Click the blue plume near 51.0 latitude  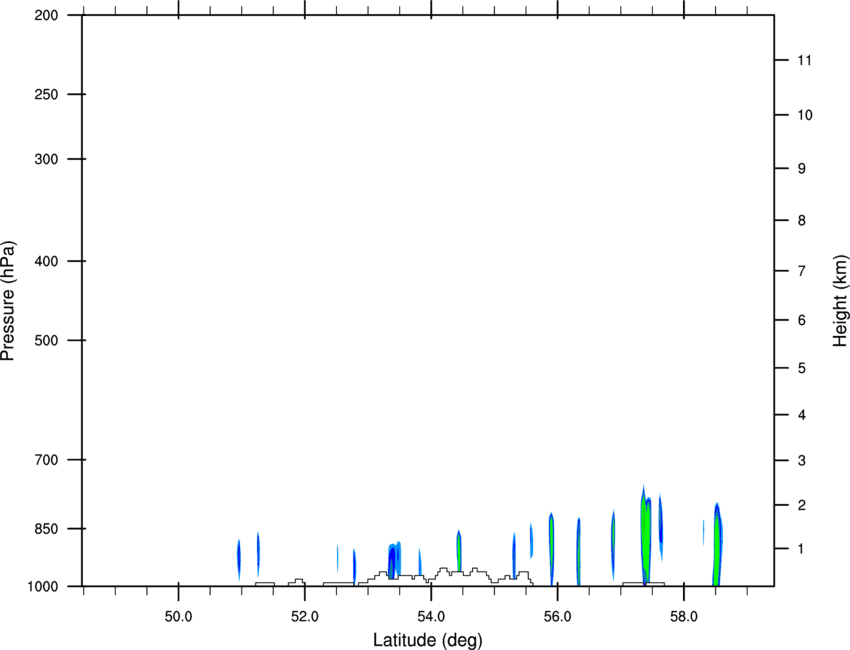239,560
